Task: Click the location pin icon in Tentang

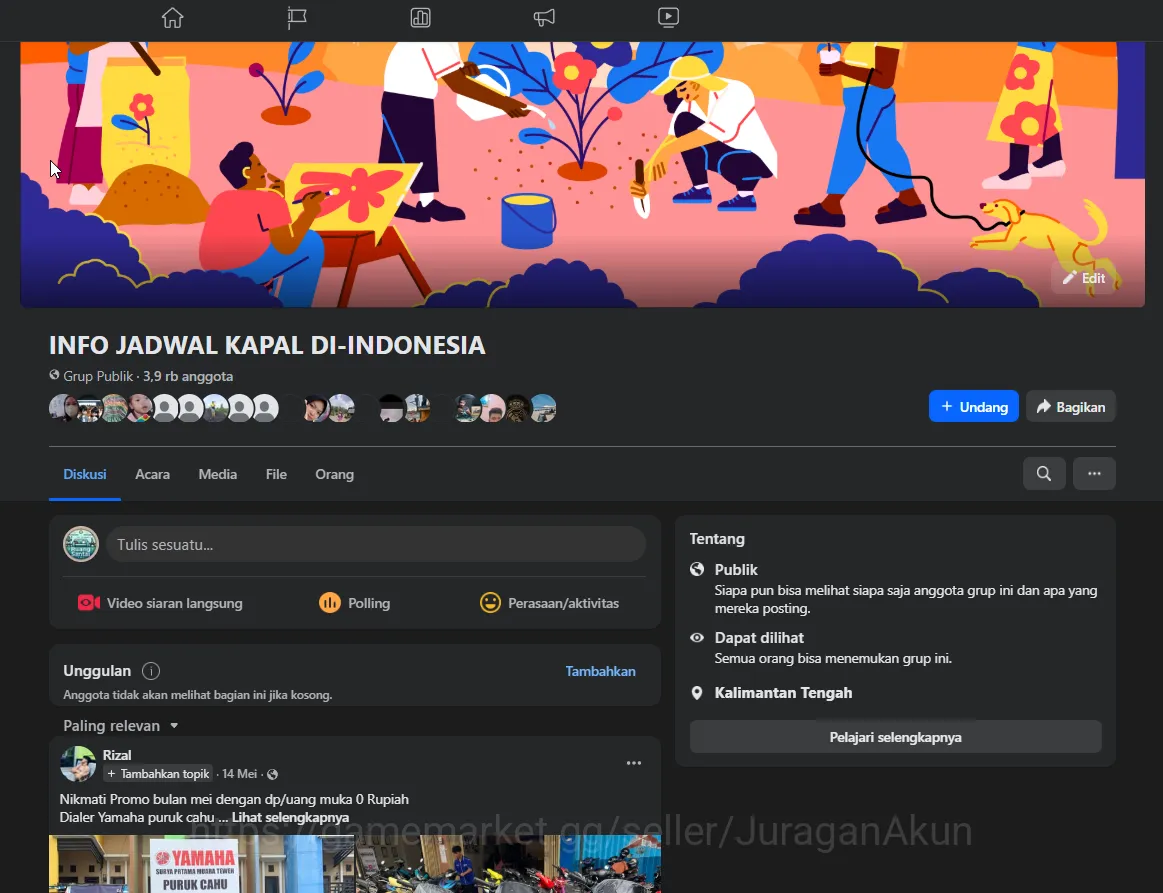Action: (x=696, y=693)
